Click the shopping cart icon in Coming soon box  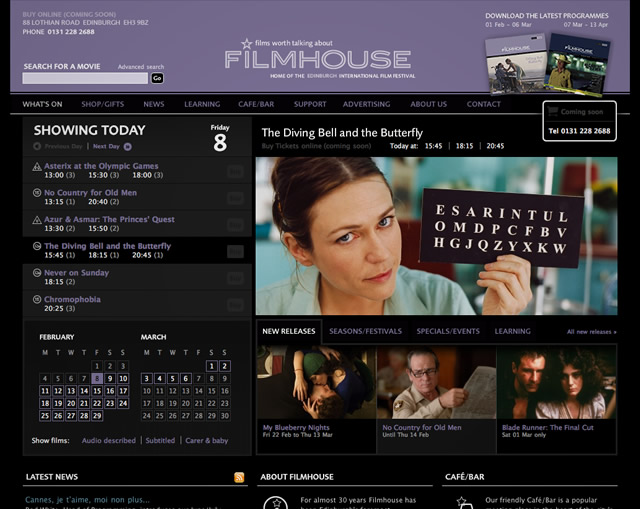click(553, 111)
